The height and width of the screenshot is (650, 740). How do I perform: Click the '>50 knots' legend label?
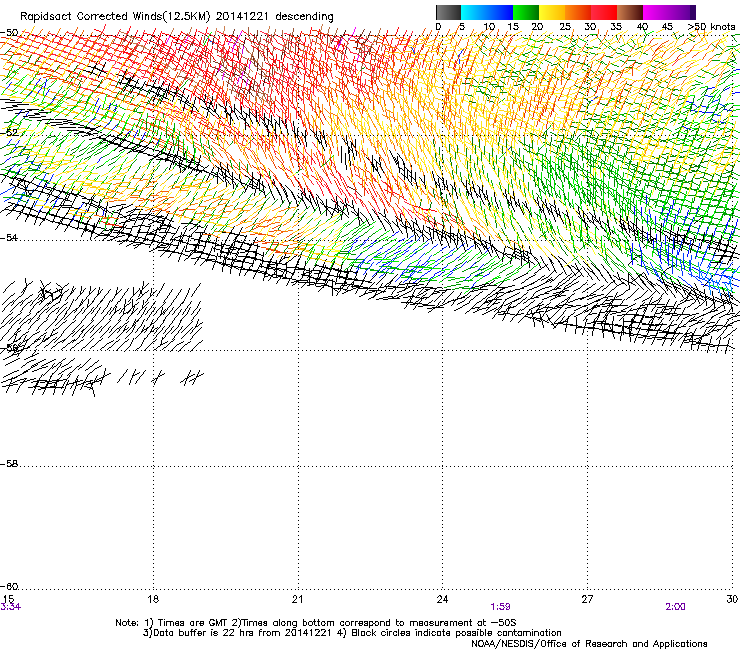(711, 27)
